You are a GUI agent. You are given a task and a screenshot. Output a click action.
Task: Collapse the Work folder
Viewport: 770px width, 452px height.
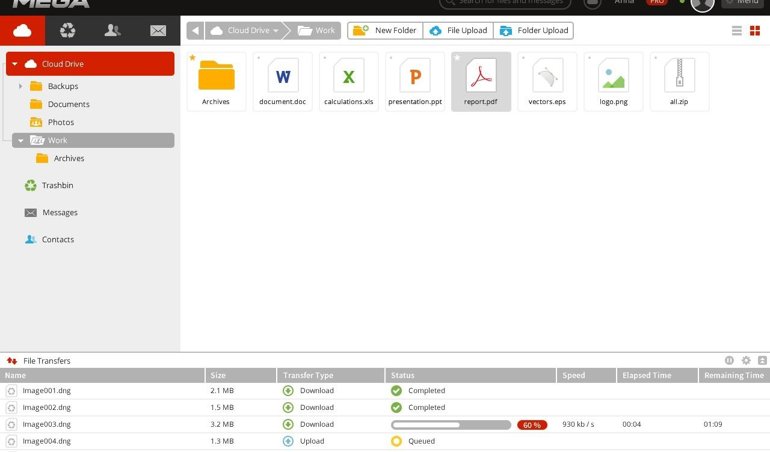pyautogui.click(x=21, y=141)
